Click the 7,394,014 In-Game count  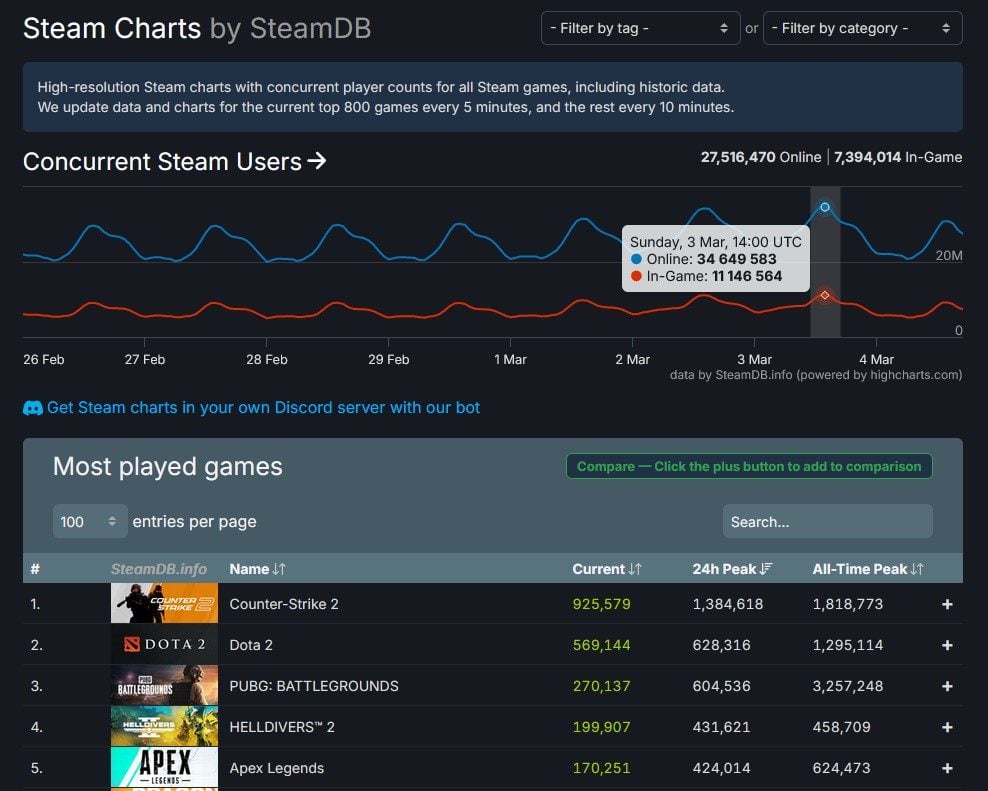tap(898, 157)
